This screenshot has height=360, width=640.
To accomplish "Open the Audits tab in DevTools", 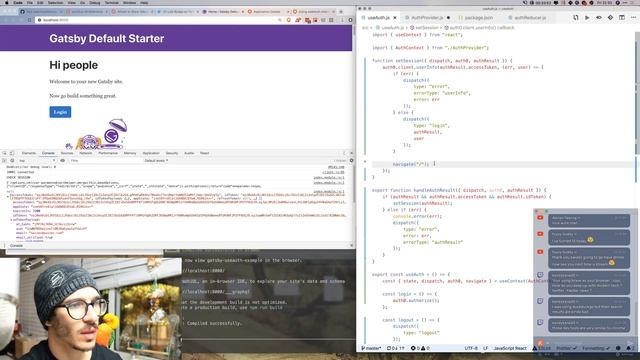I will pyautogui.click(x=189, y=153).
